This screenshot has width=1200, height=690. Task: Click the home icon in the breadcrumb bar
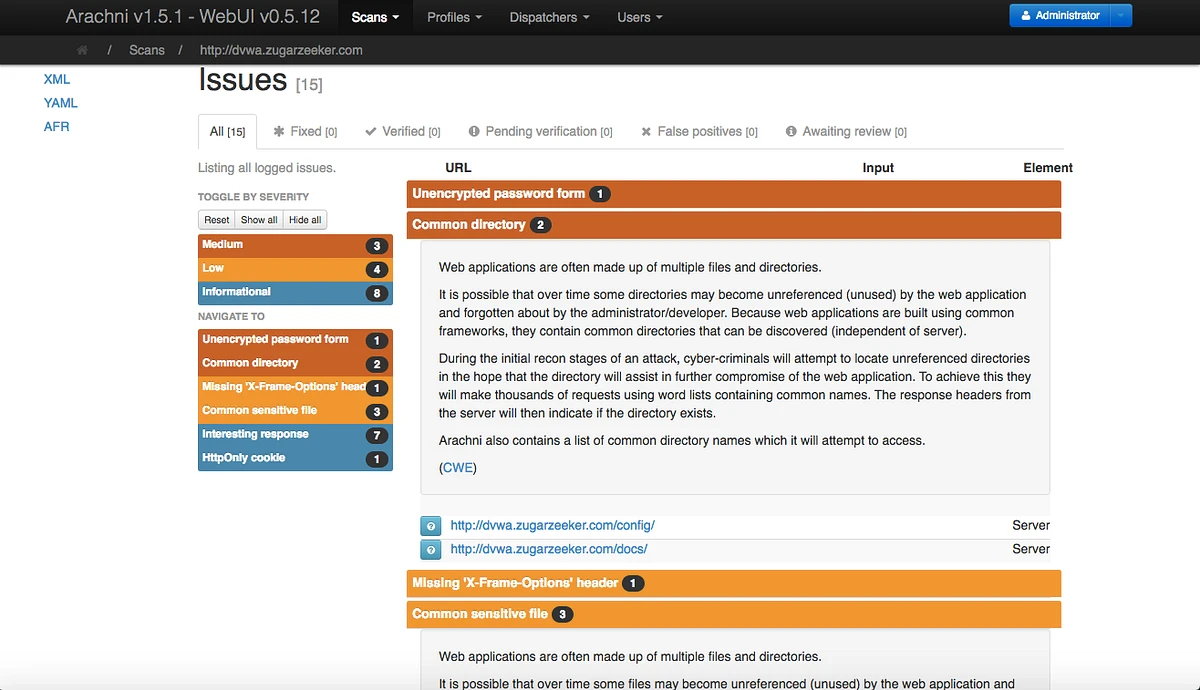[81, 50]
